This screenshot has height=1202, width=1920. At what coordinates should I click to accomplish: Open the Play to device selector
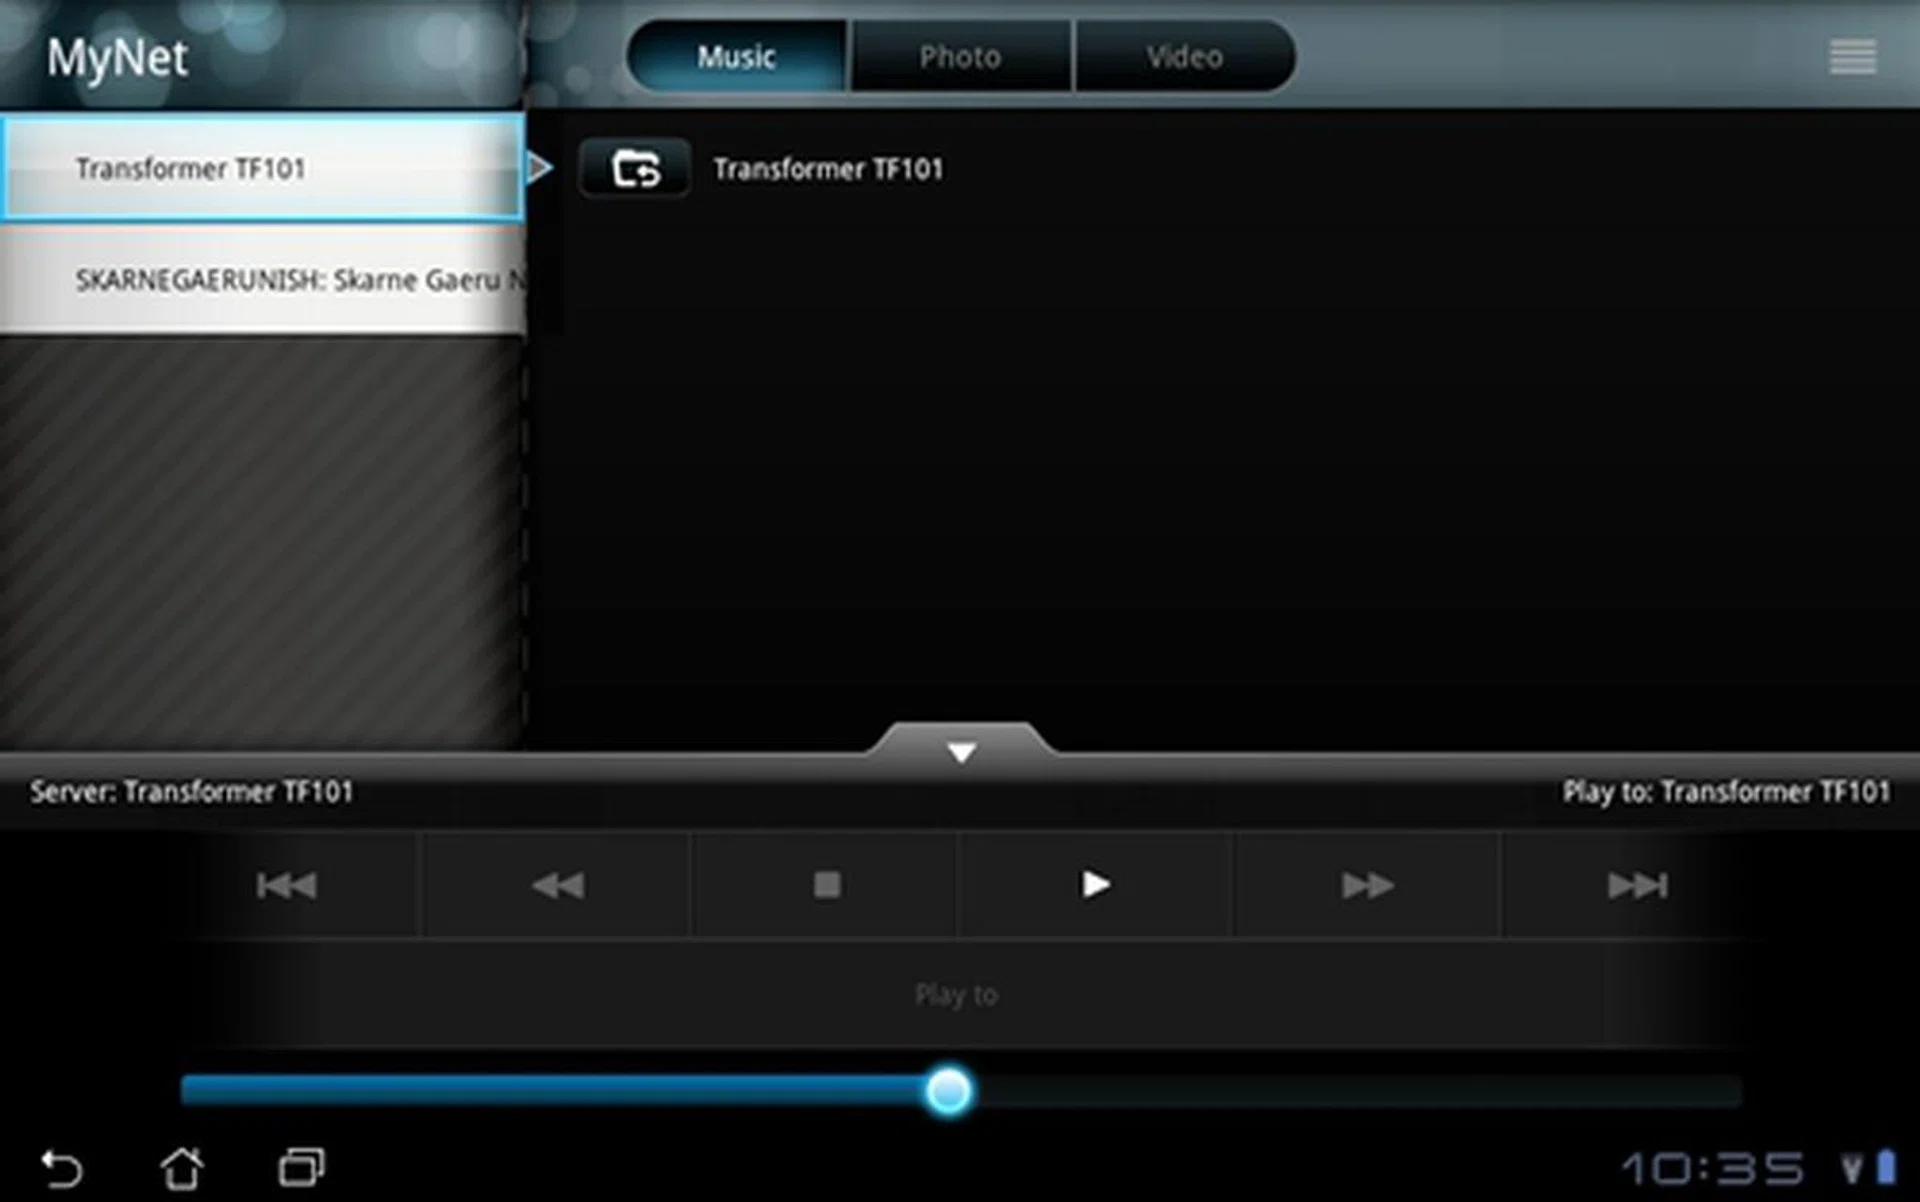956,994
